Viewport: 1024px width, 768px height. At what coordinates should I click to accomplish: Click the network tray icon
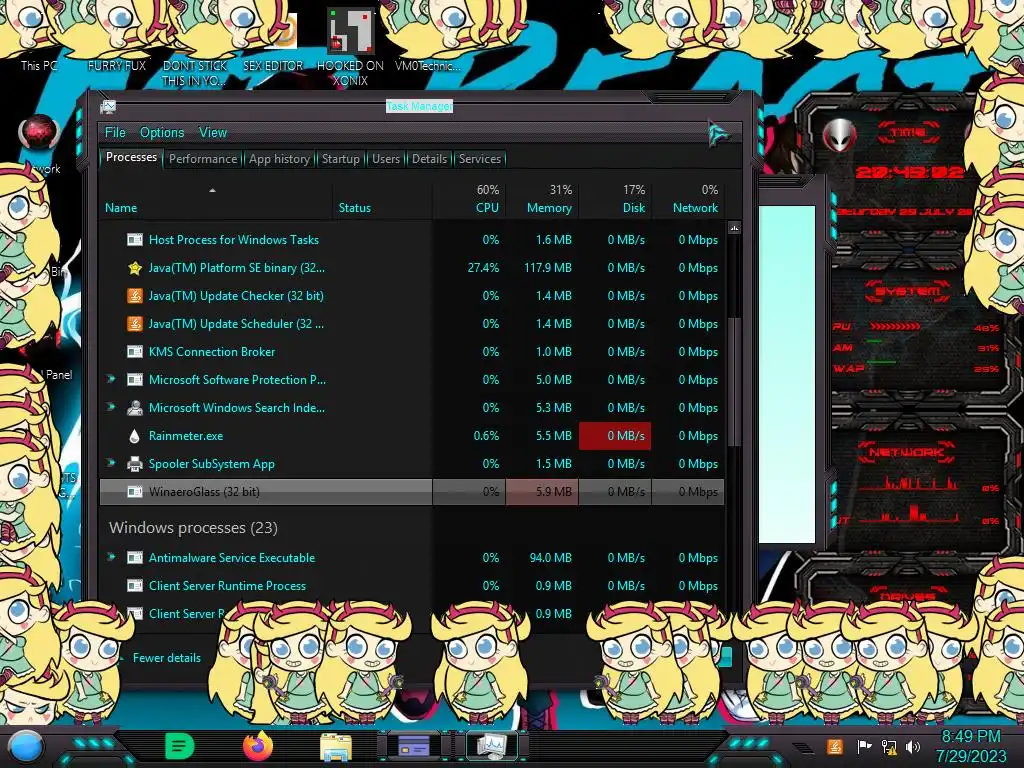tap(889, 746)
